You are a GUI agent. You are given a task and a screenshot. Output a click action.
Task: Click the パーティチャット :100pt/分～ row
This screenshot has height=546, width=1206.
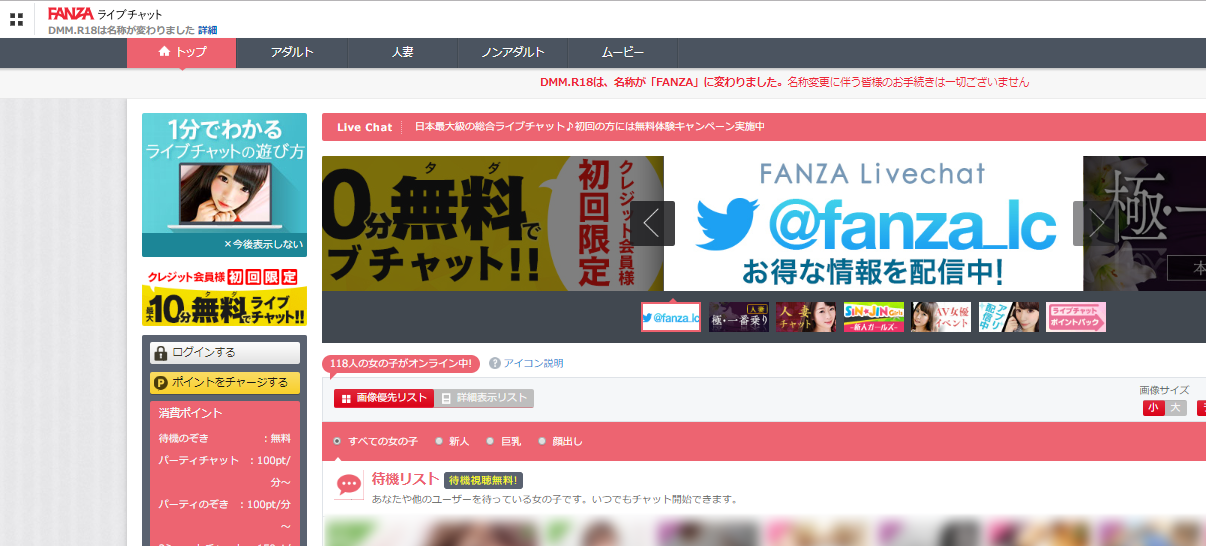(224, 471)
